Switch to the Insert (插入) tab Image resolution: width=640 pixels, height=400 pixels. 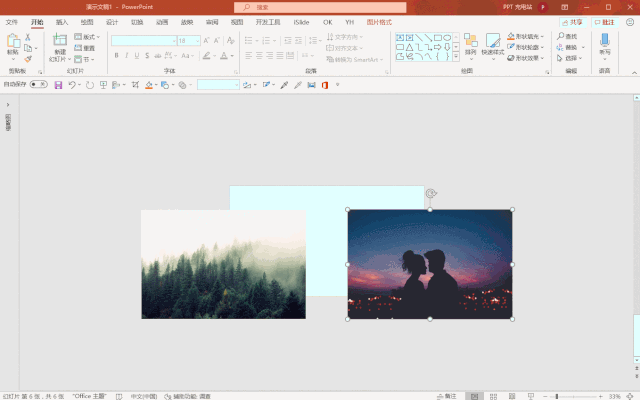[x=62, y=21]
